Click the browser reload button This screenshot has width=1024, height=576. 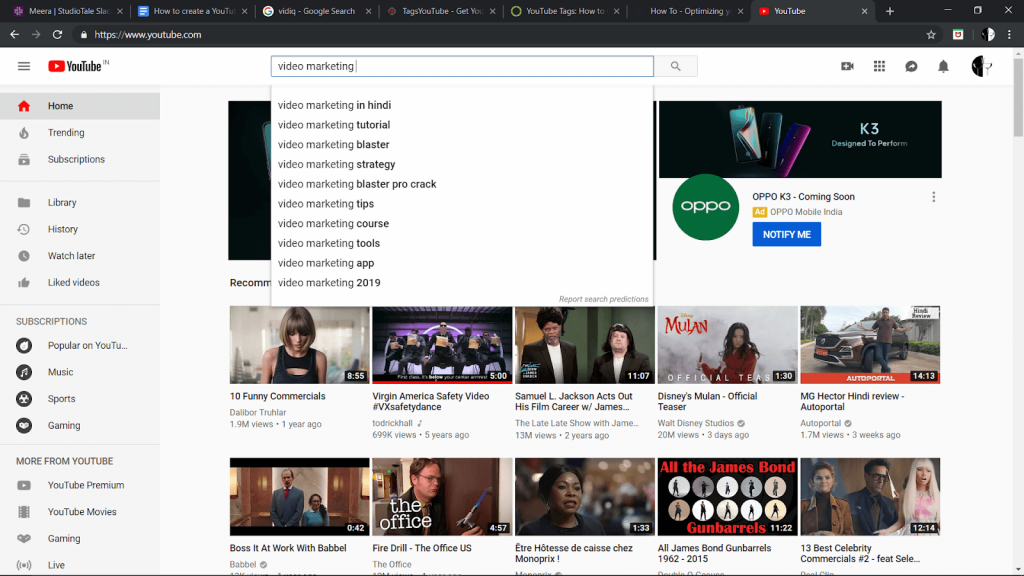(57, 35)
